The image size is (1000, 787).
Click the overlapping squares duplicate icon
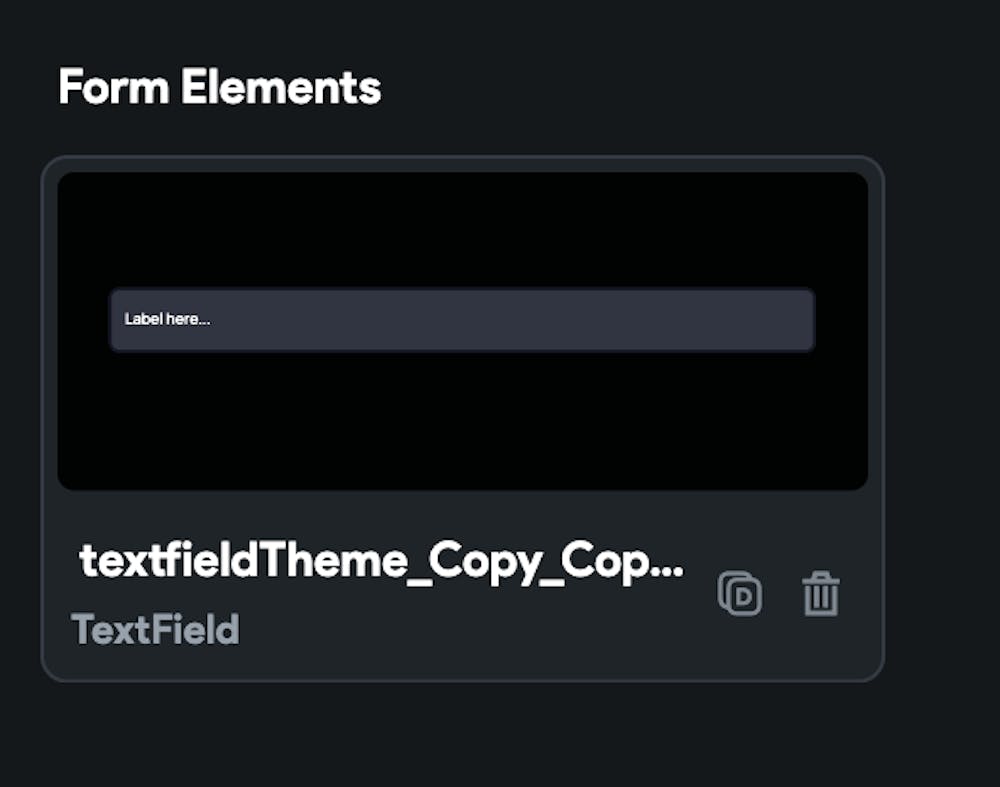pos(740,594)
